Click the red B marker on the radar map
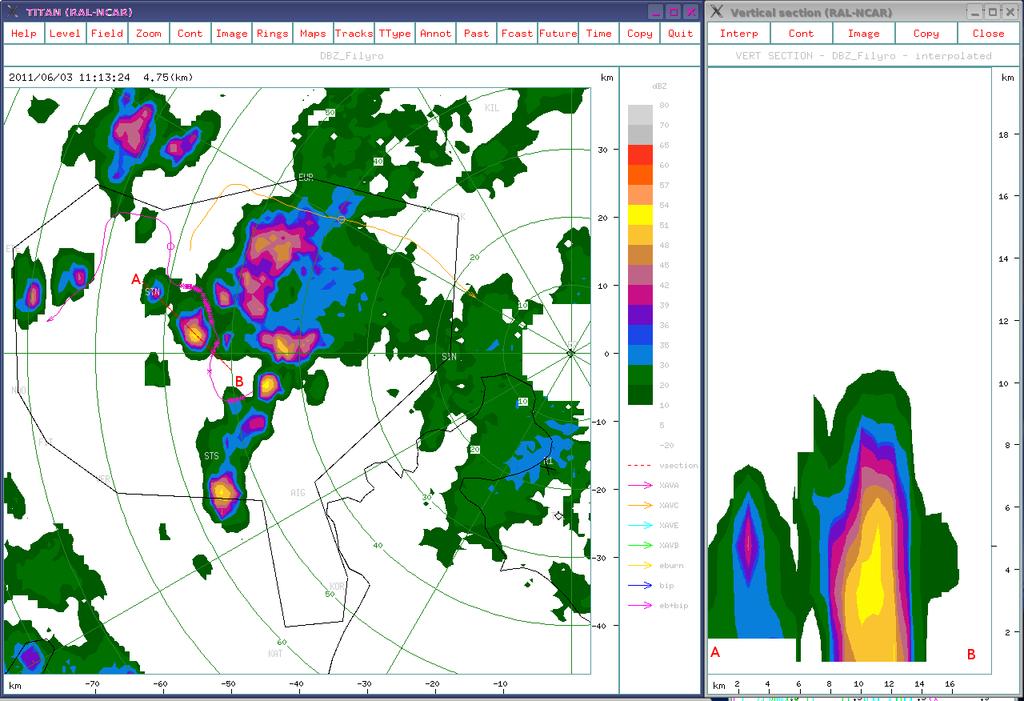1024x701 pixels. tap(239, 382)
